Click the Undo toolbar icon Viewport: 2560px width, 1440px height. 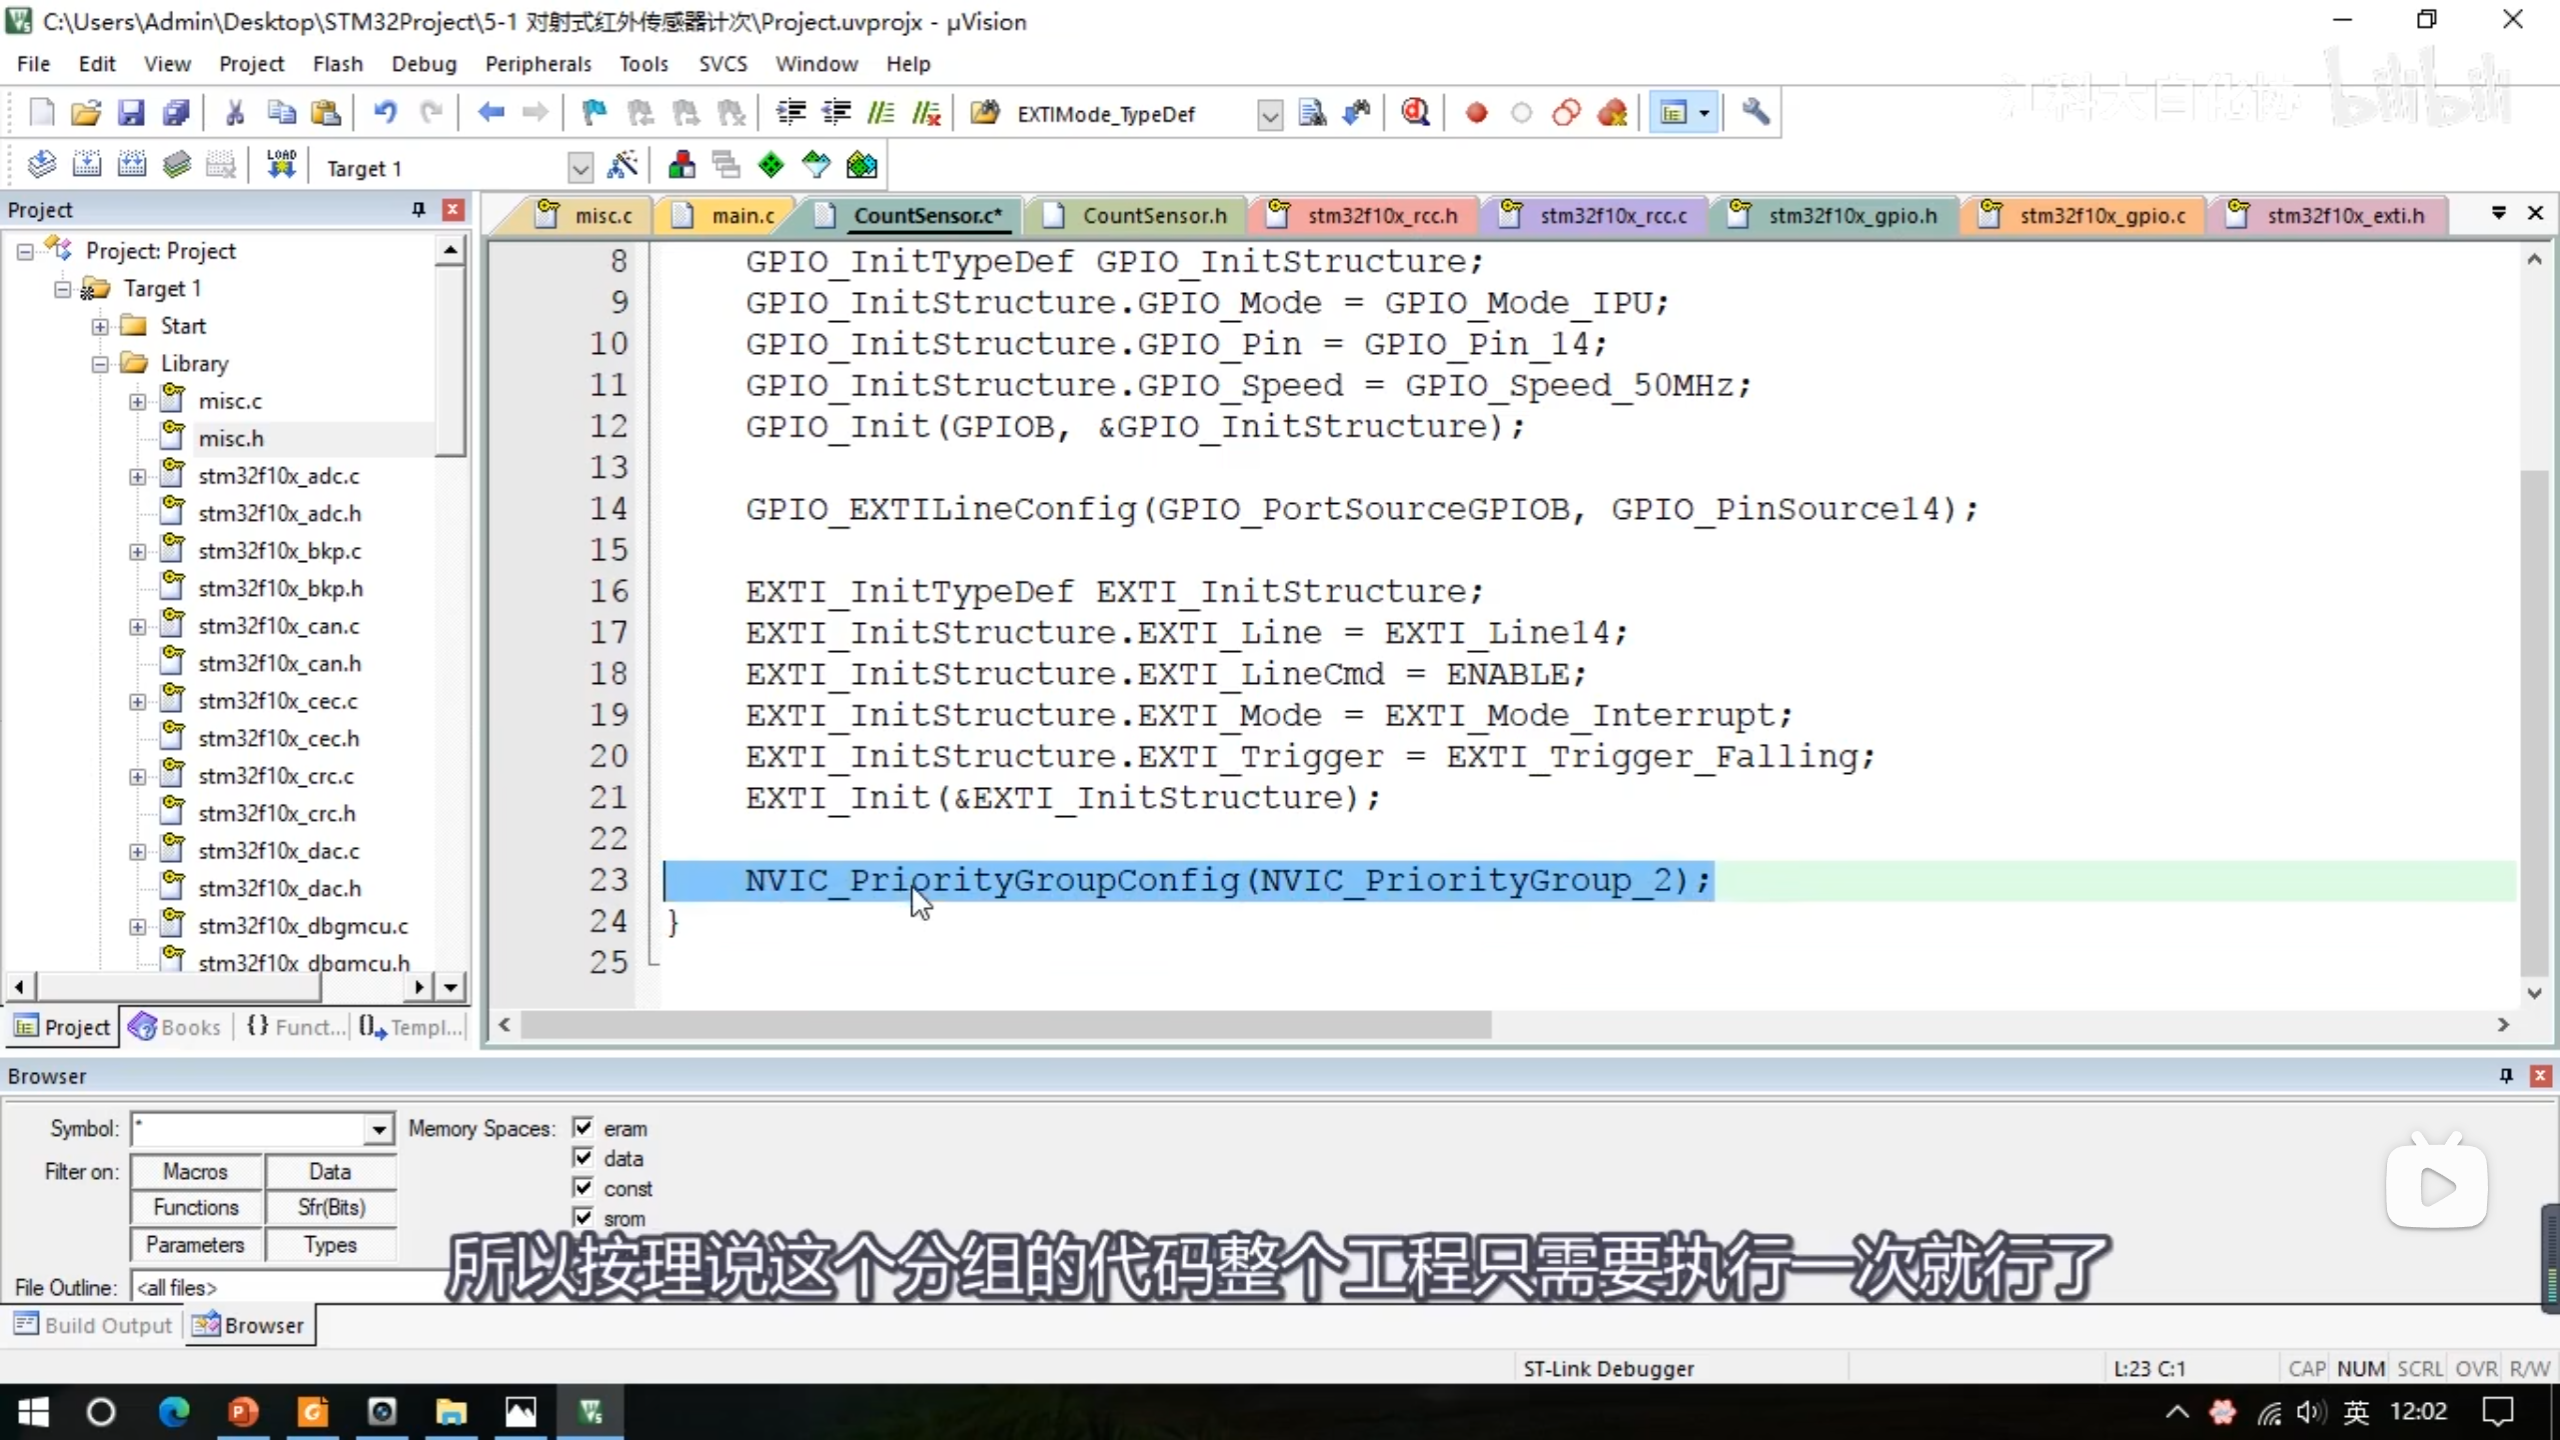tap(385, 113)
